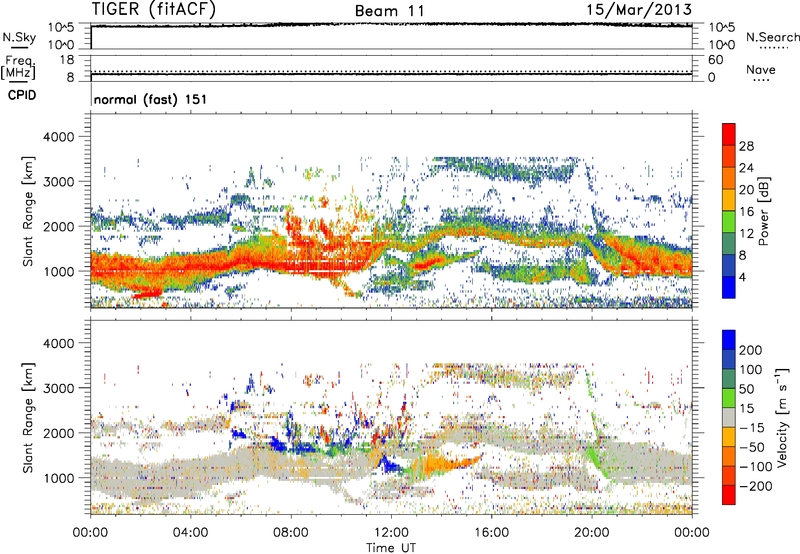Click the 28 dB power scale value

[x=746, y=146]
